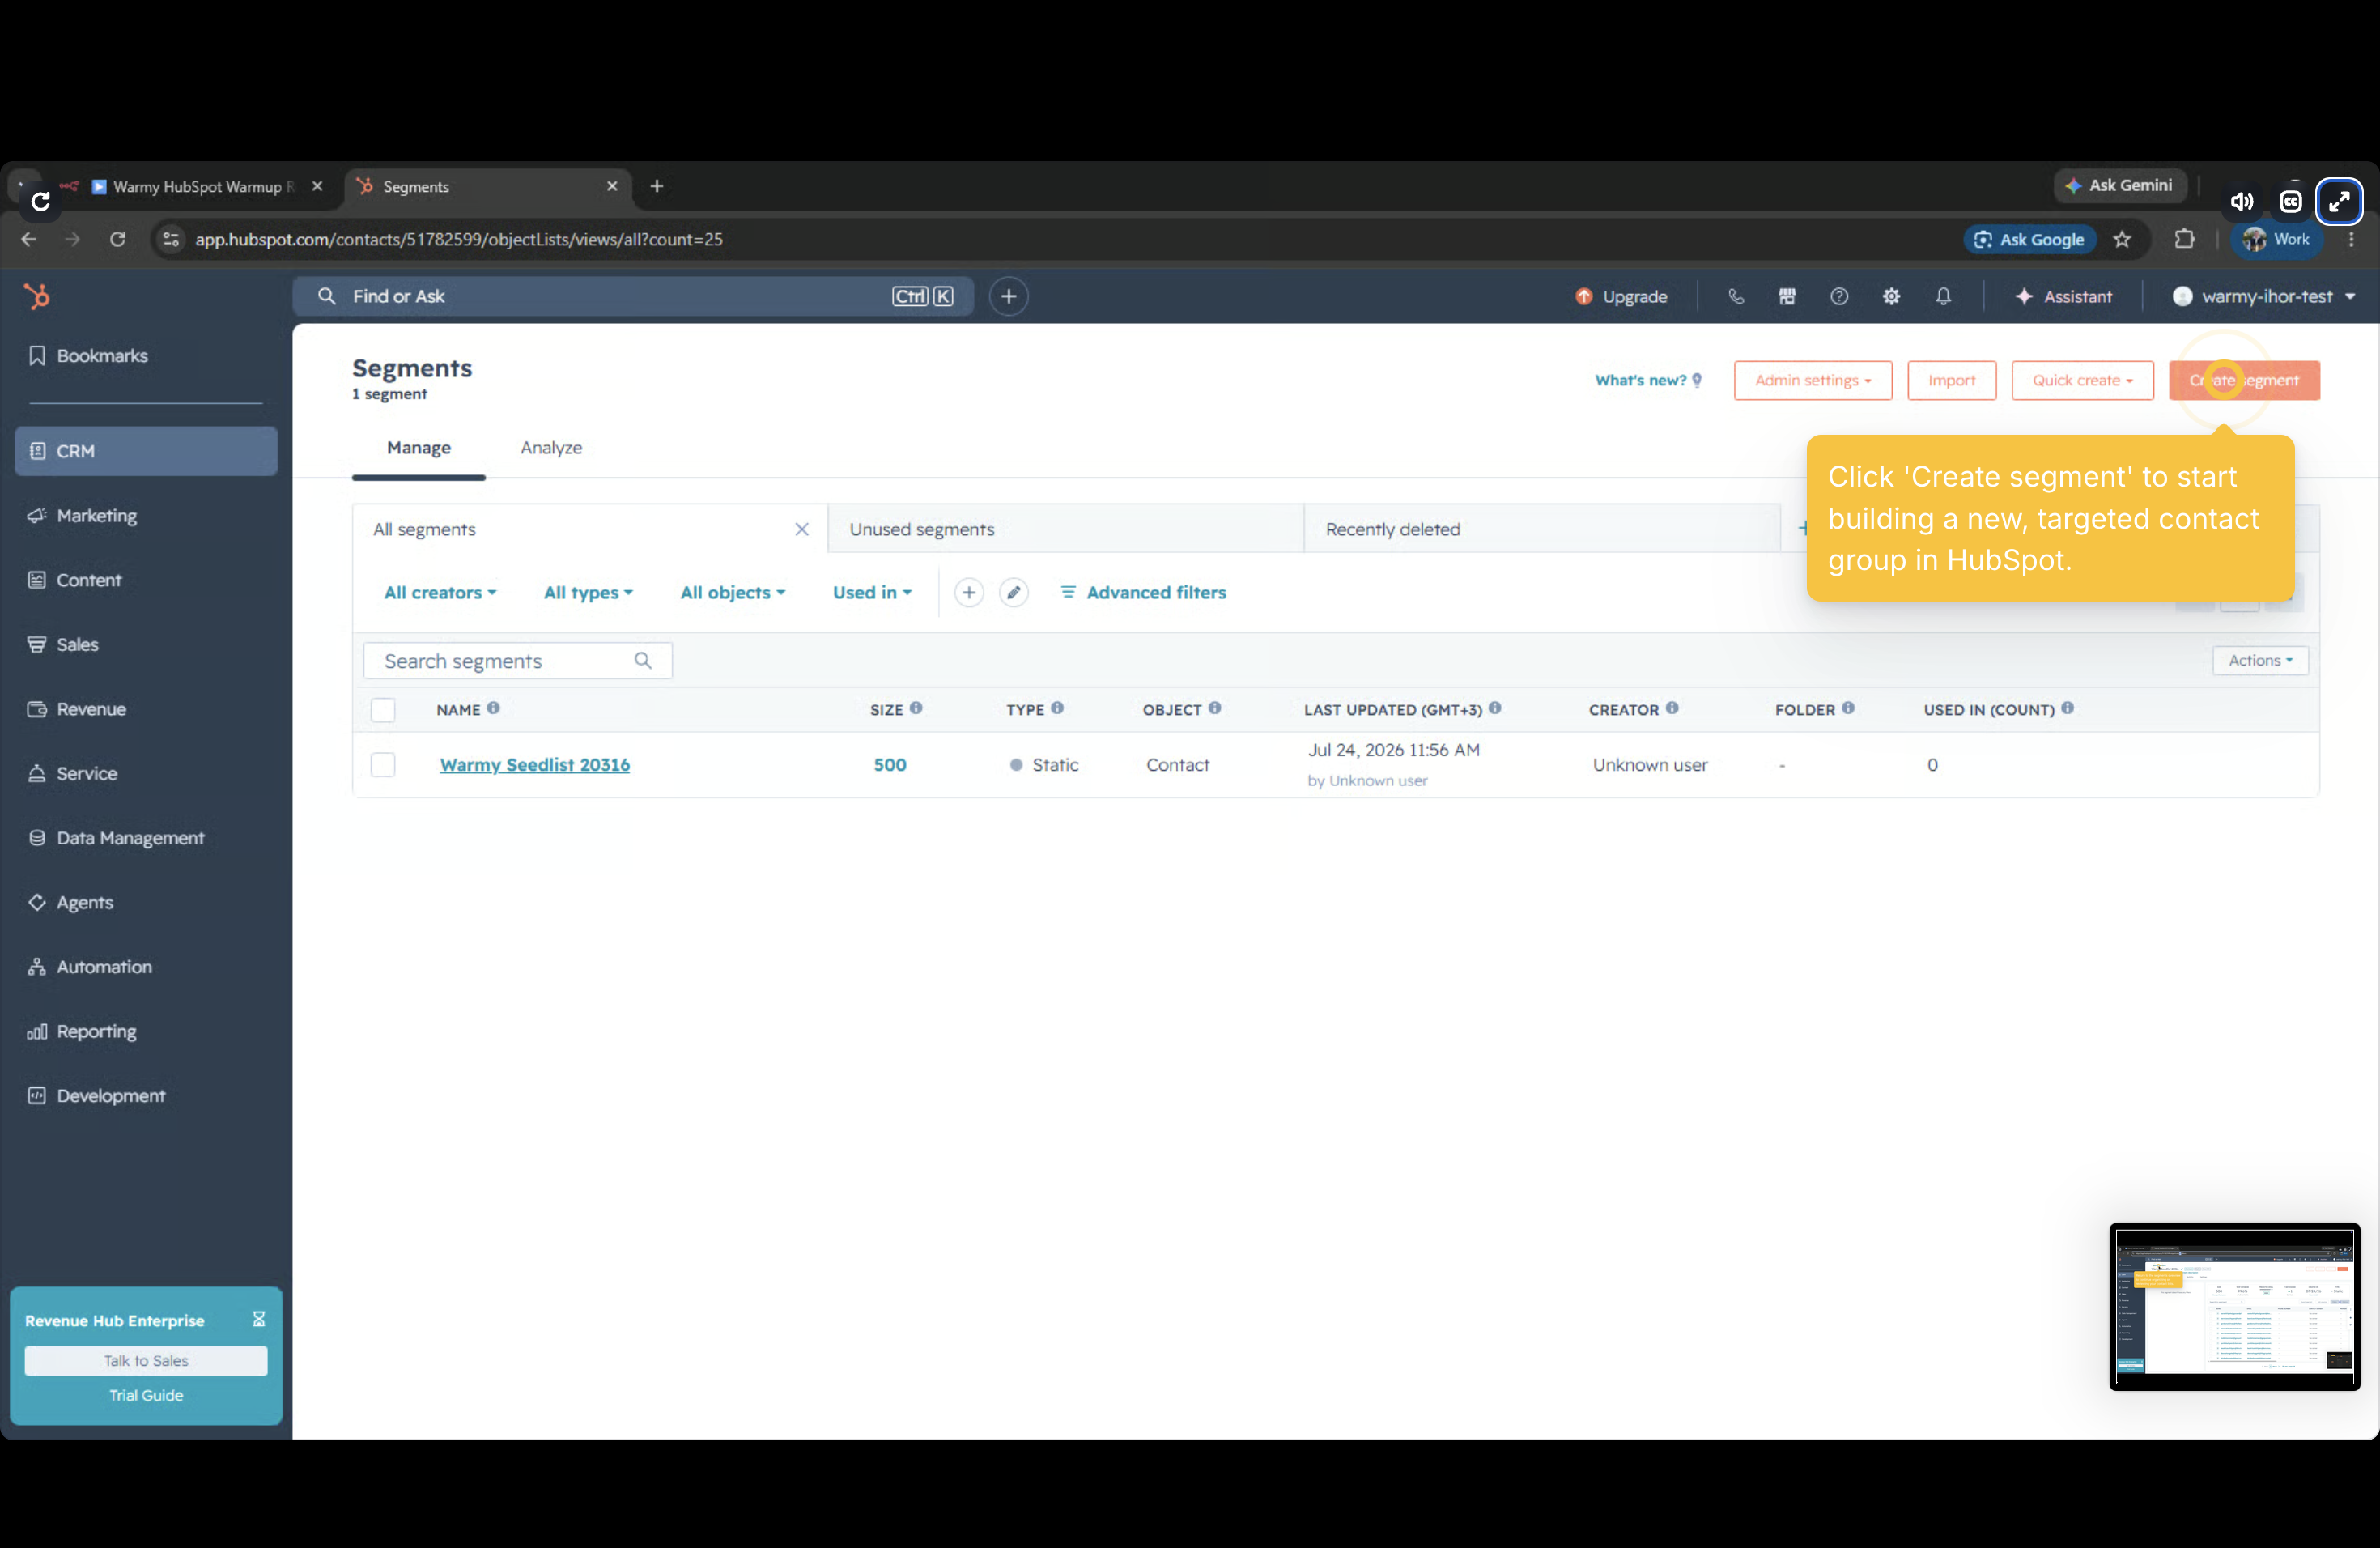
Task: Click the 500 size value link
Action: tap(890, 765)
